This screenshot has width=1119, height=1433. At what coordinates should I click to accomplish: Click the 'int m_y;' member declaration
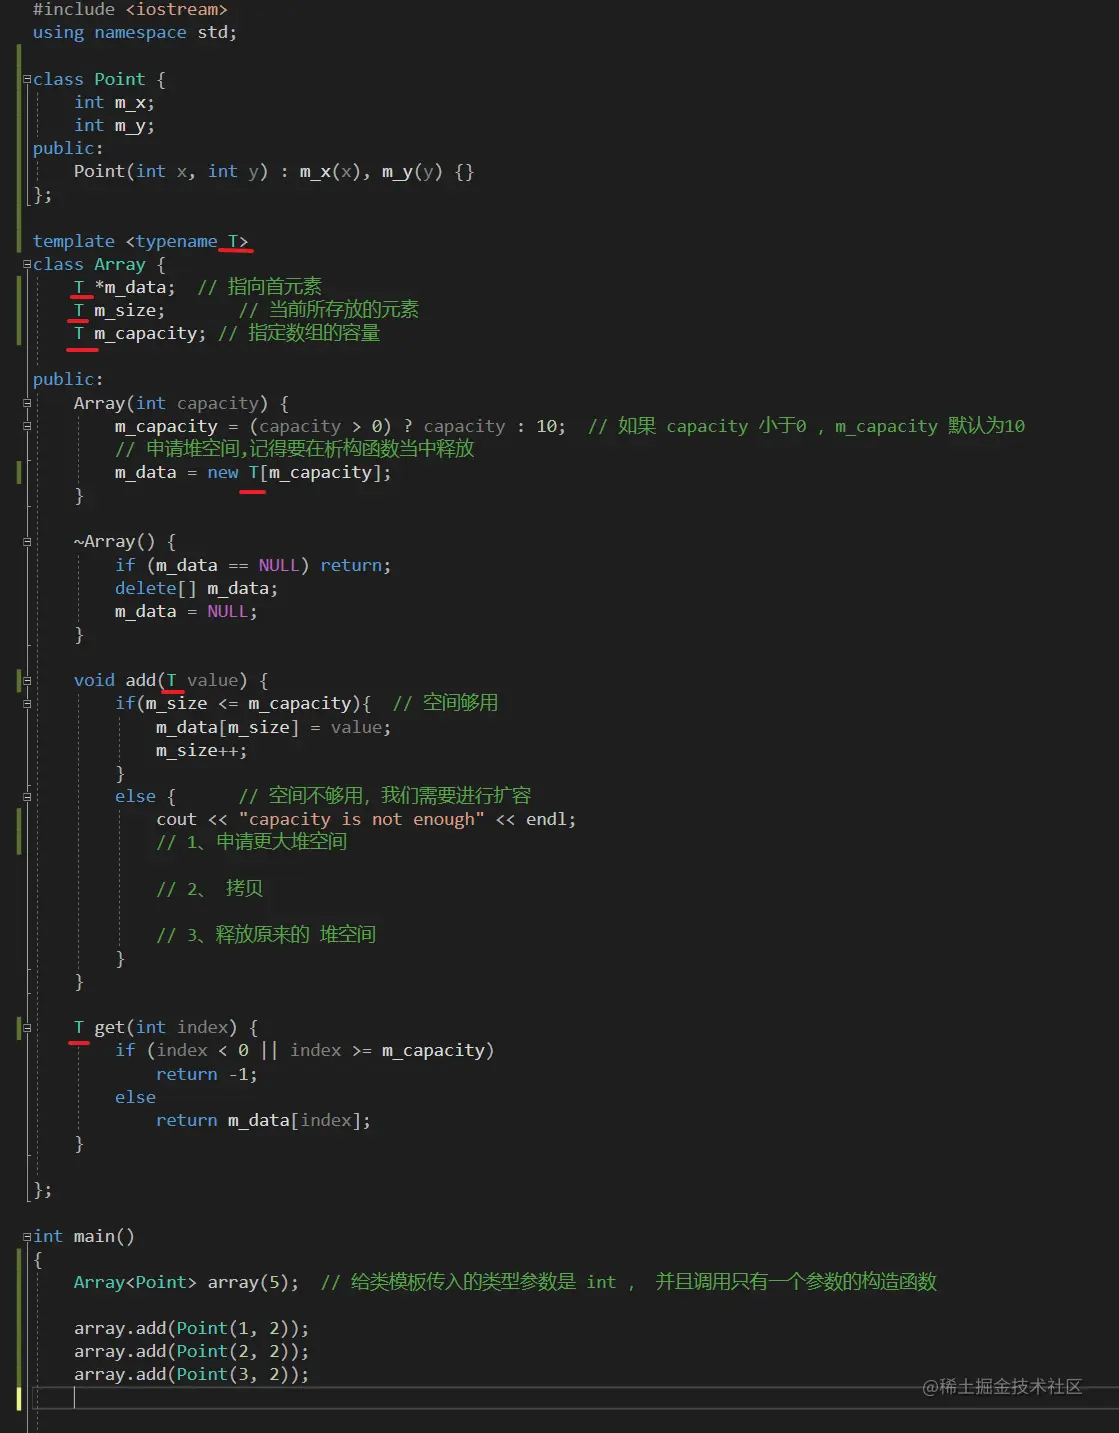(114, 125)
